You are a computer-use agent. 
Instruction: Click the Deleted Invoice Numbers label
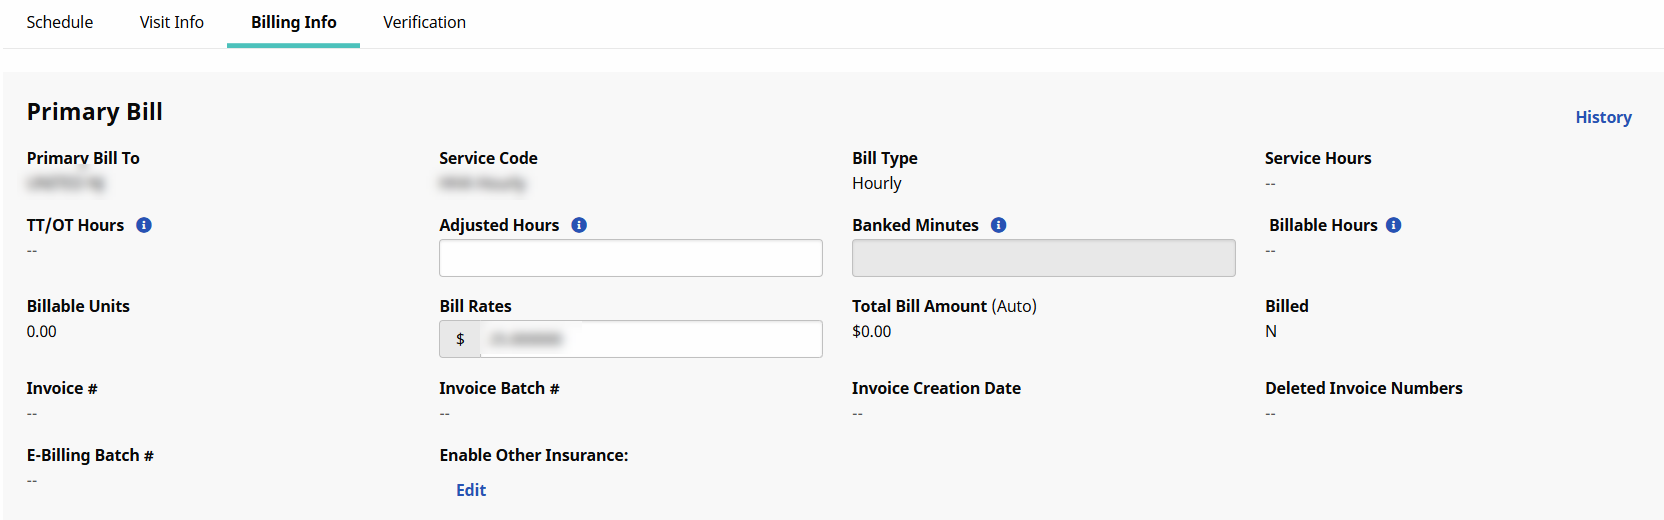click(1363, 388)
